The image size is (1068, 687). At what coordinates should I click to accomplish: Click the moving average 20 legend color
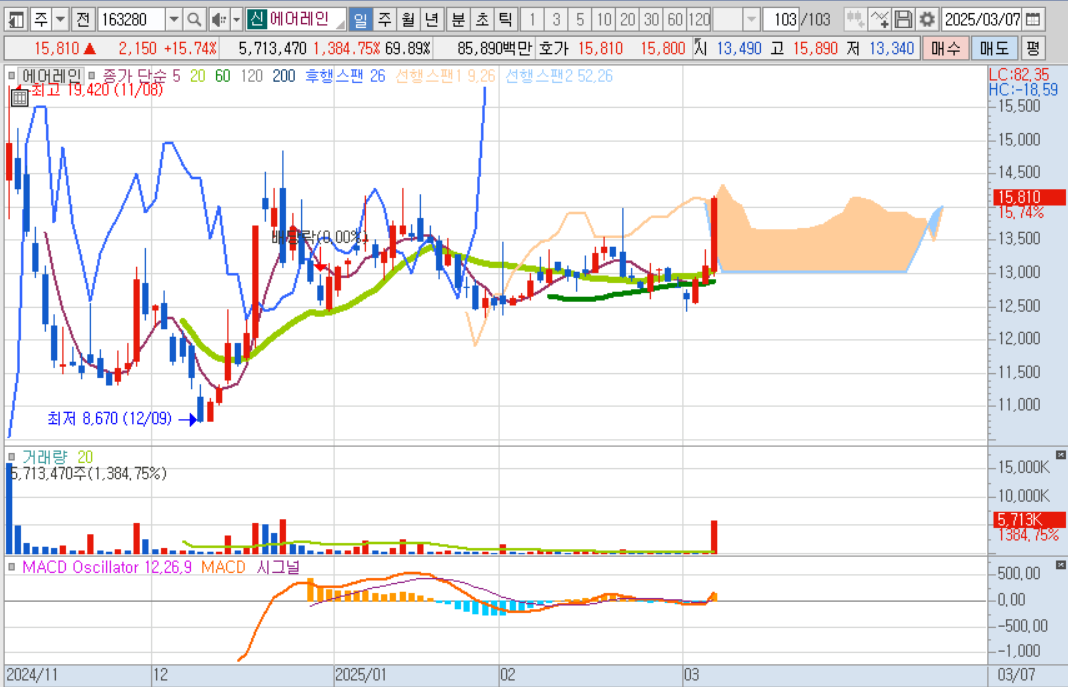click(198, 76)
